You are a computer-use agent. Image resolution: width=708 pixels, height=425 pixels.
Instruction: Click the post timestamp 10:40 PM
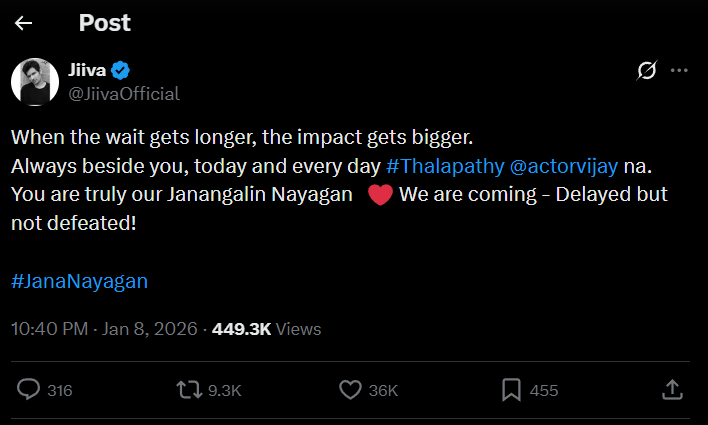coord(49,328)
